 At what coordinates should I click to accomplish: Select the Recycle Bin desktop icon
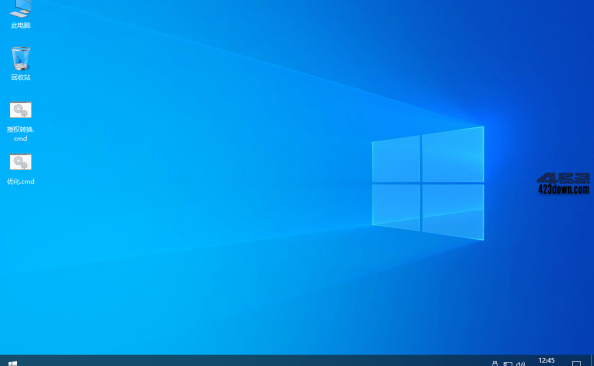tap(20, 64)
